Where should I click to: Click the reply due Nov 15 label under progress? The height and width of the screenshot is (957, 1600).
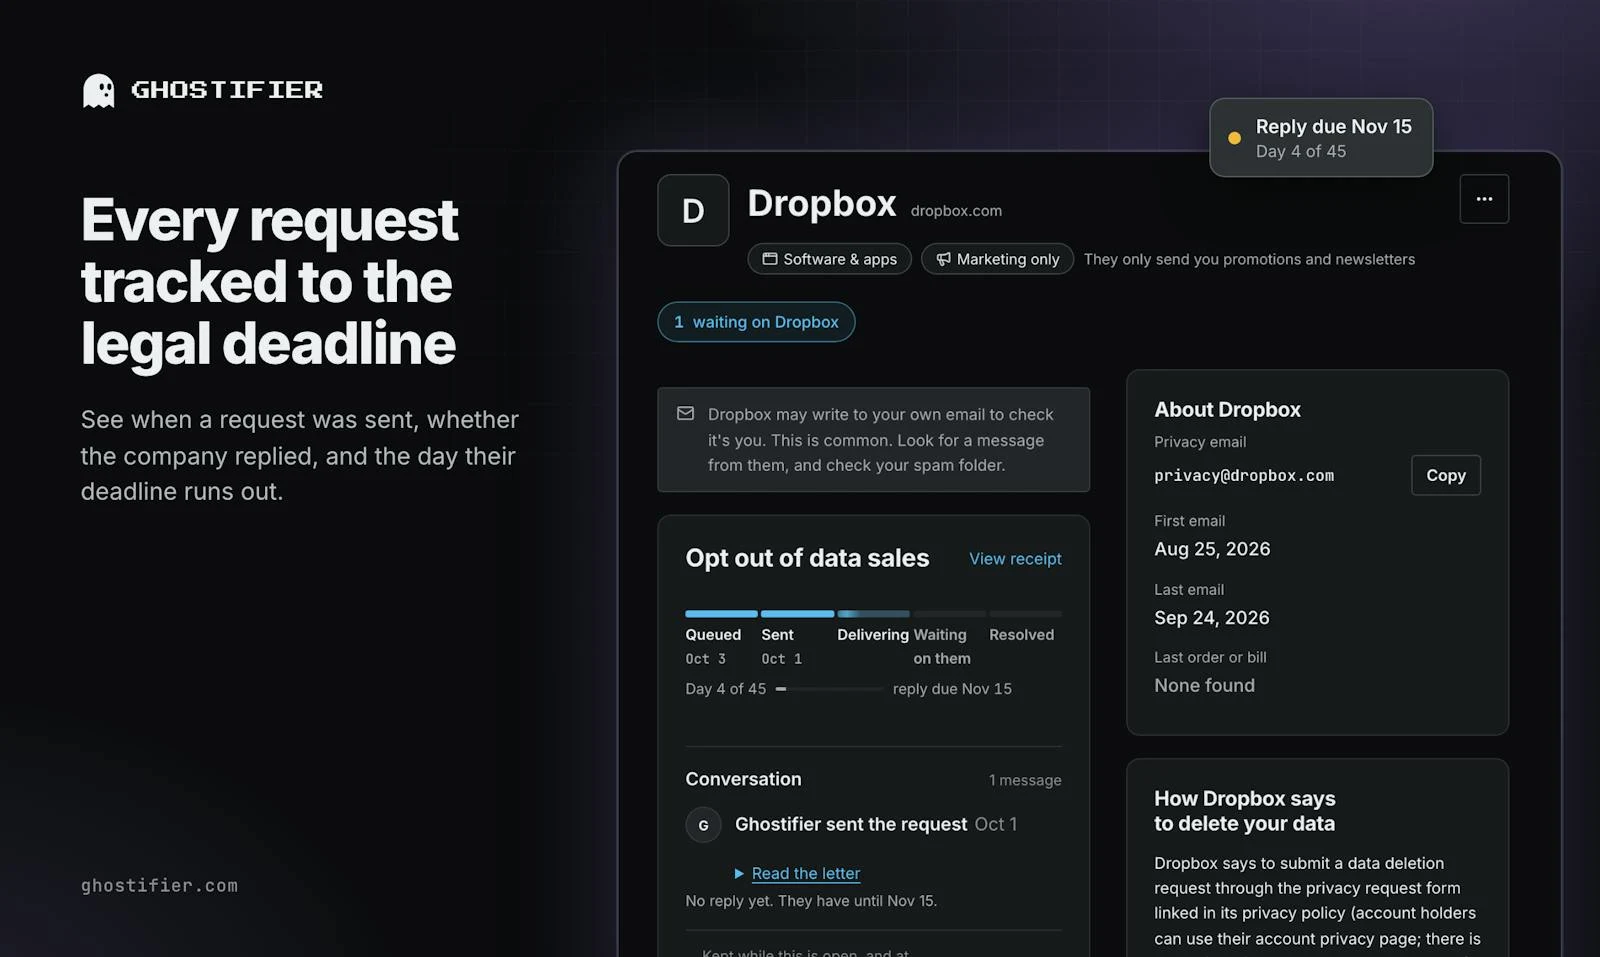tap(952, 689)
